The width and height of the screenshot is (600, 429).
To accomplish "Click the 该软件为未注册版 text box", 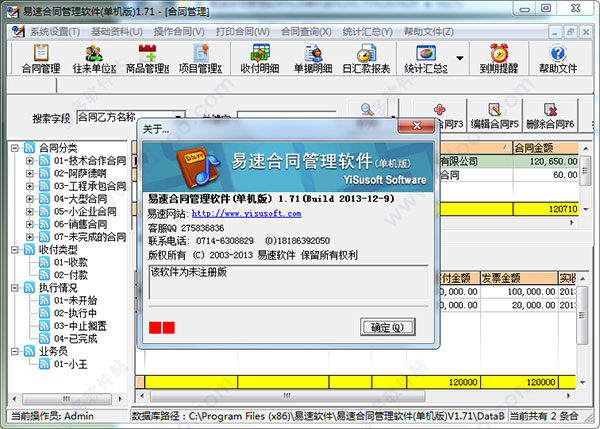I will [x=289, y=282].
